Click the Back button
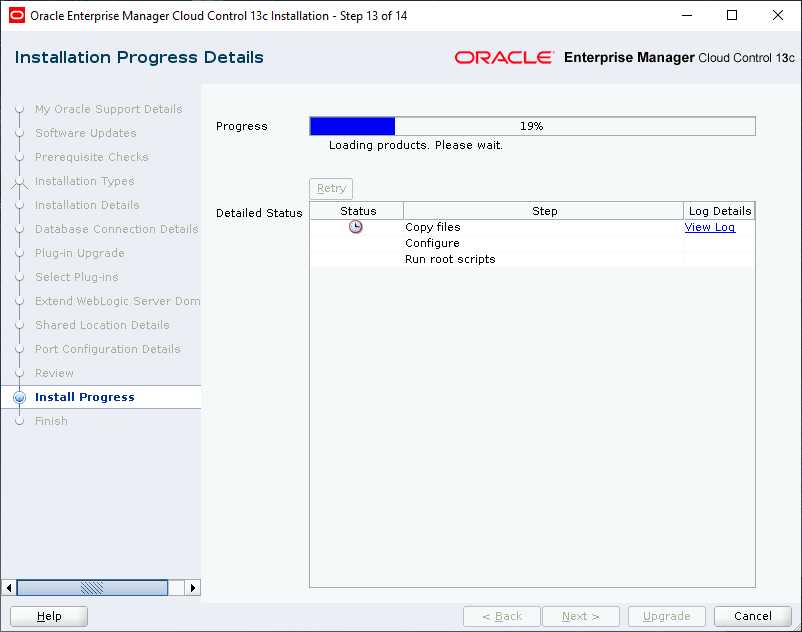 tap(502, 616)
